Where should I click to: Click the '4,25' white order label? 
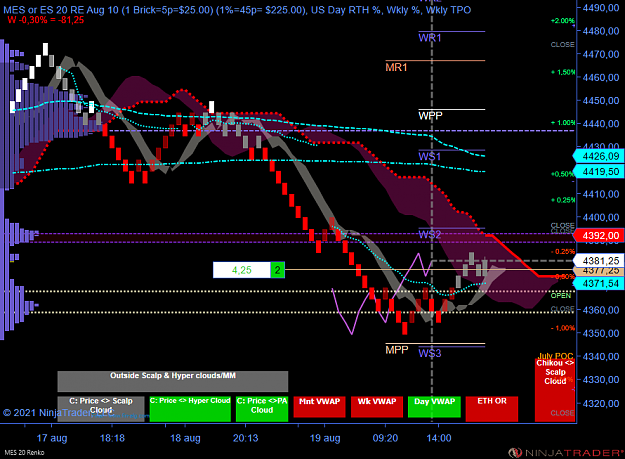(242, 270)
